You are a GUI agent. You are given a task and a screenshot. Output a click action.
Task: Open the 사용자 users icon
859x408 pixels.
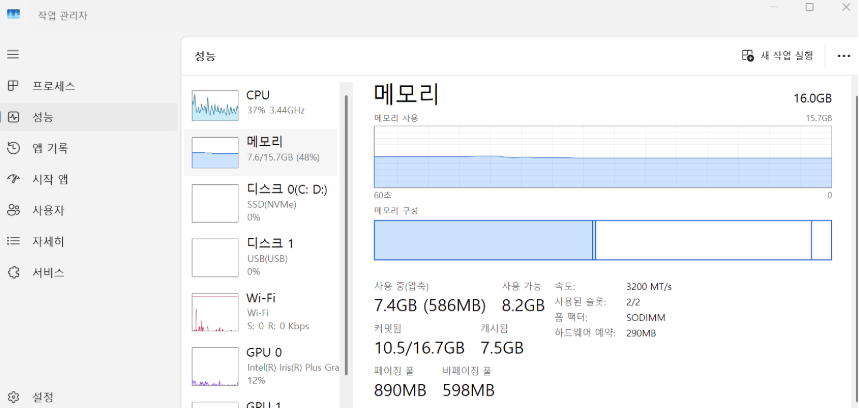pos(13,210)
